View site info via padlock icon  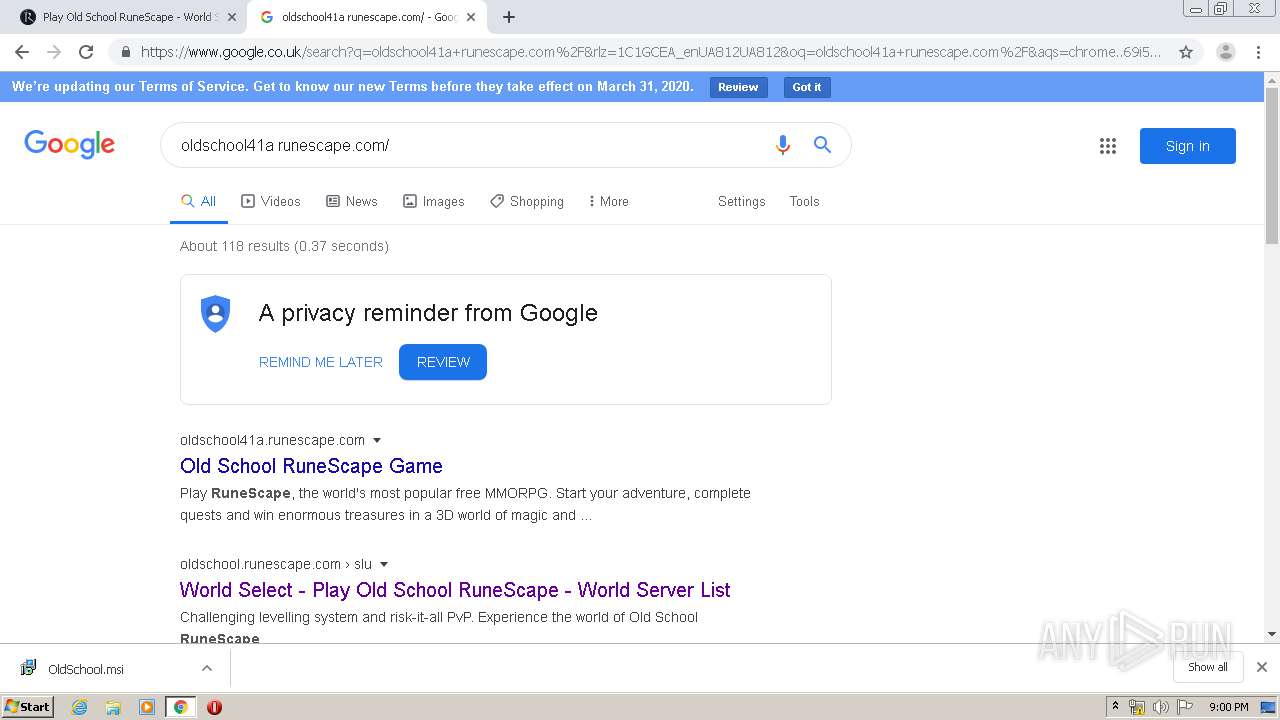pos(125,52)
